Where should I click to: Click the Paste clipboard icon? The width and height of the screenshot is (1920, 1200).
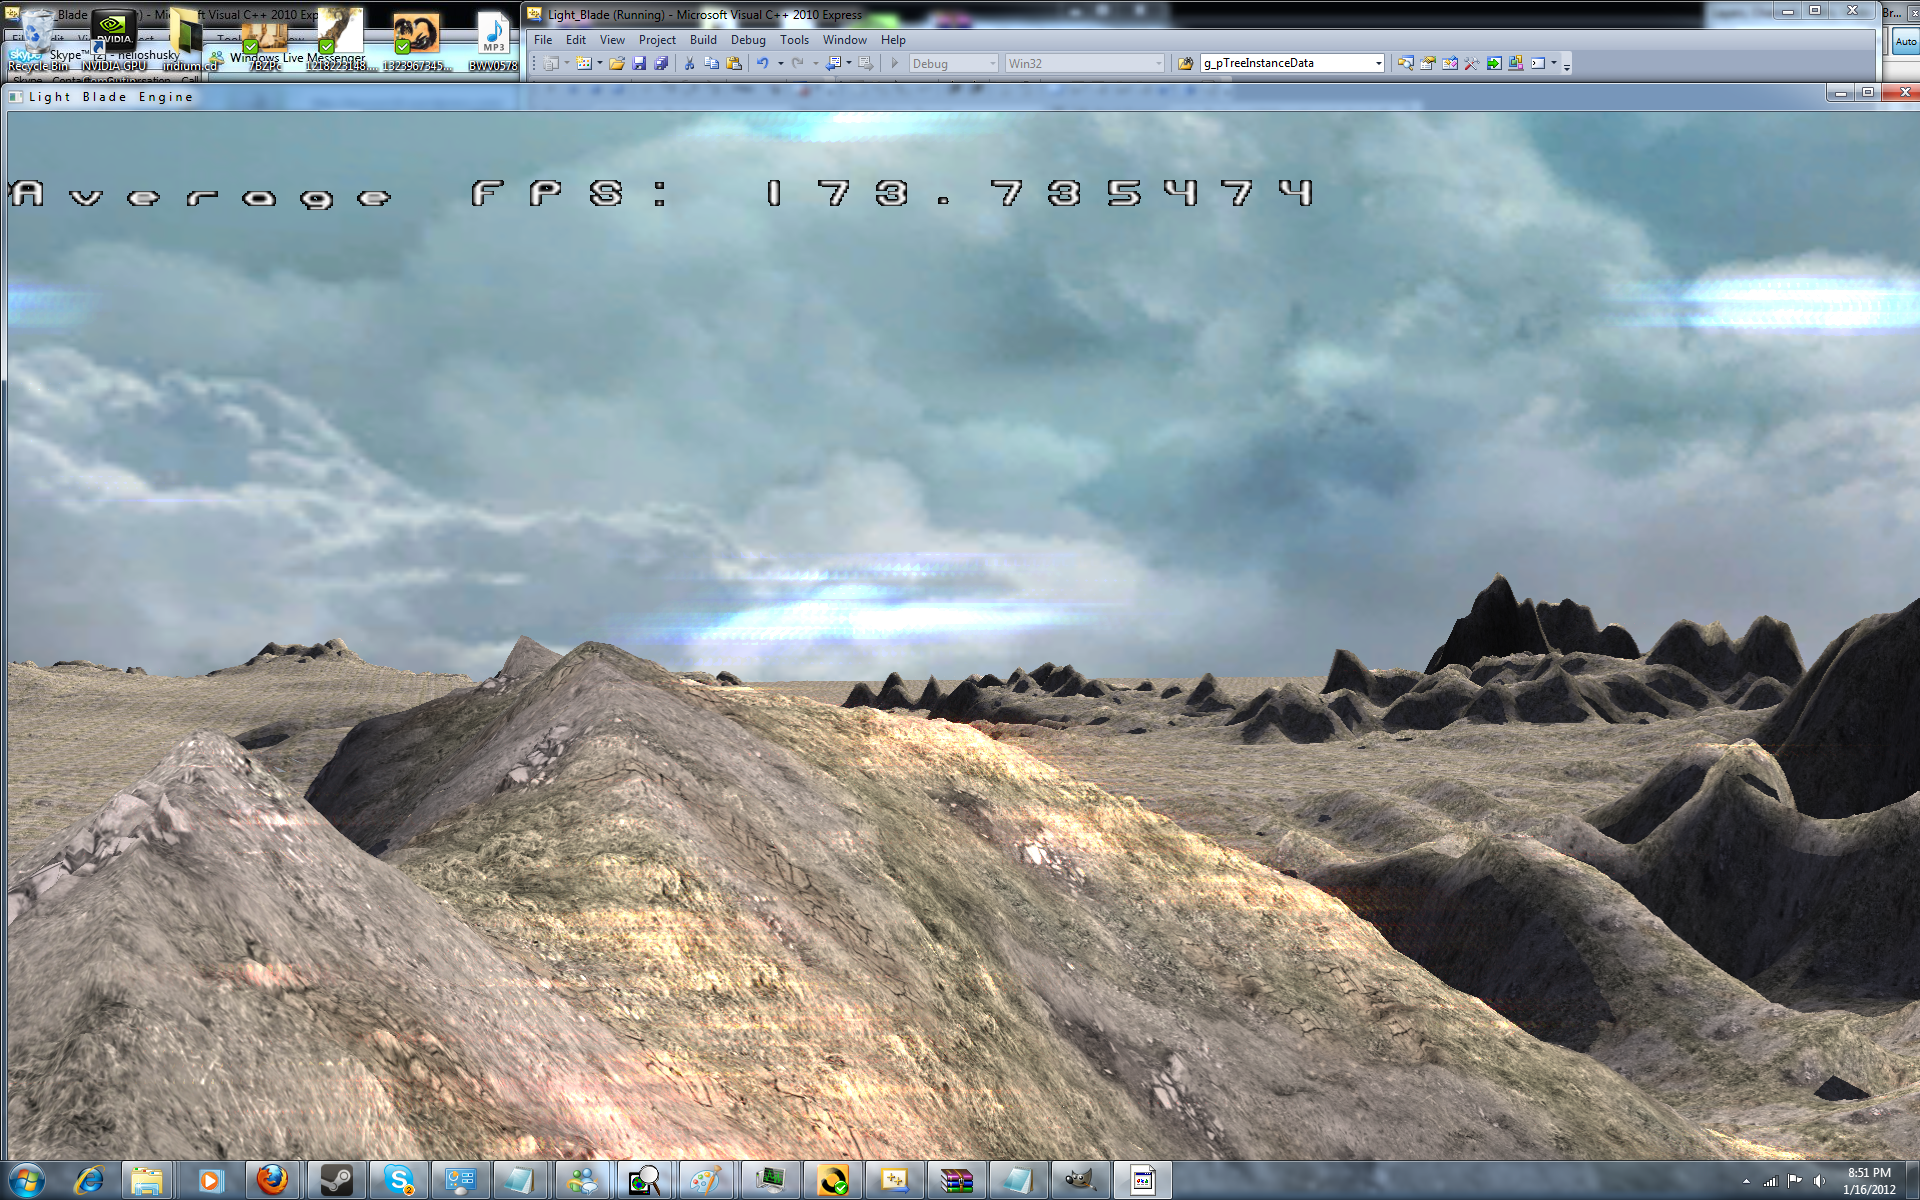[734, 63]
